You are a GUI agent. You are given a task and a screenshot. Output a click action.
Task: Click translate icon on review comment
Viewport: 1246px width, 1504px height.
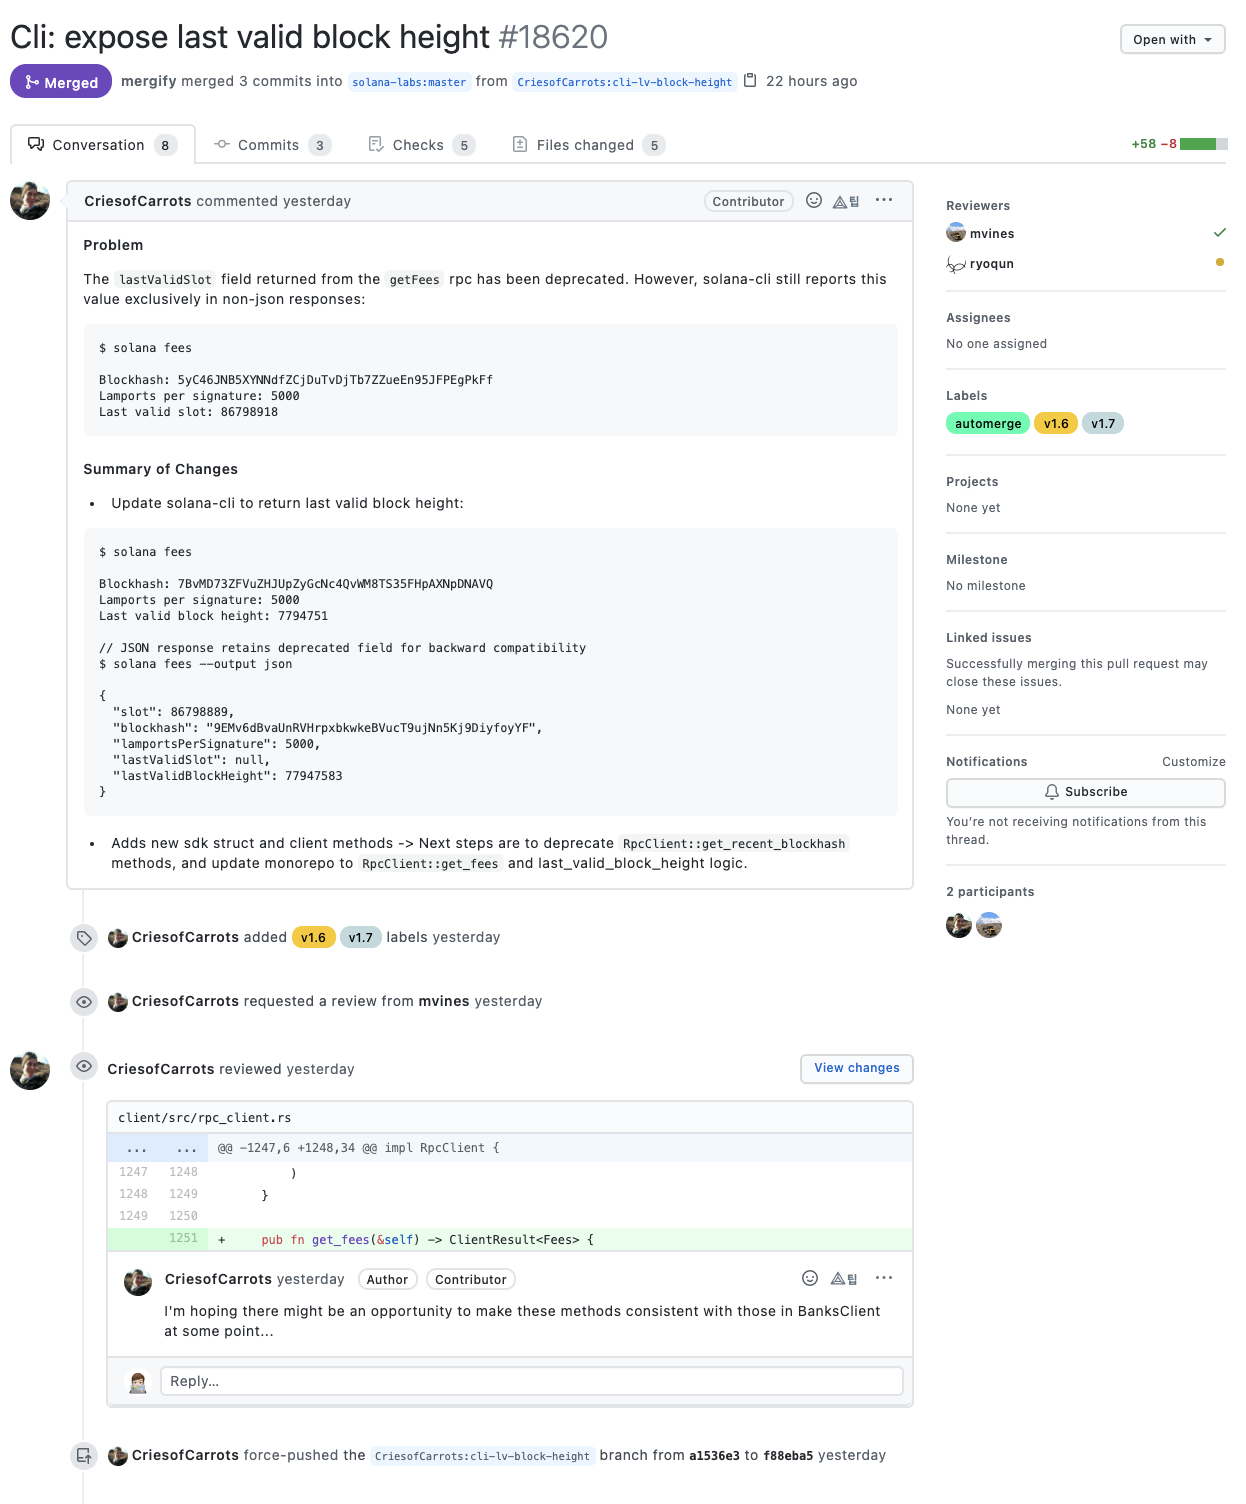tap(844, 1279)
